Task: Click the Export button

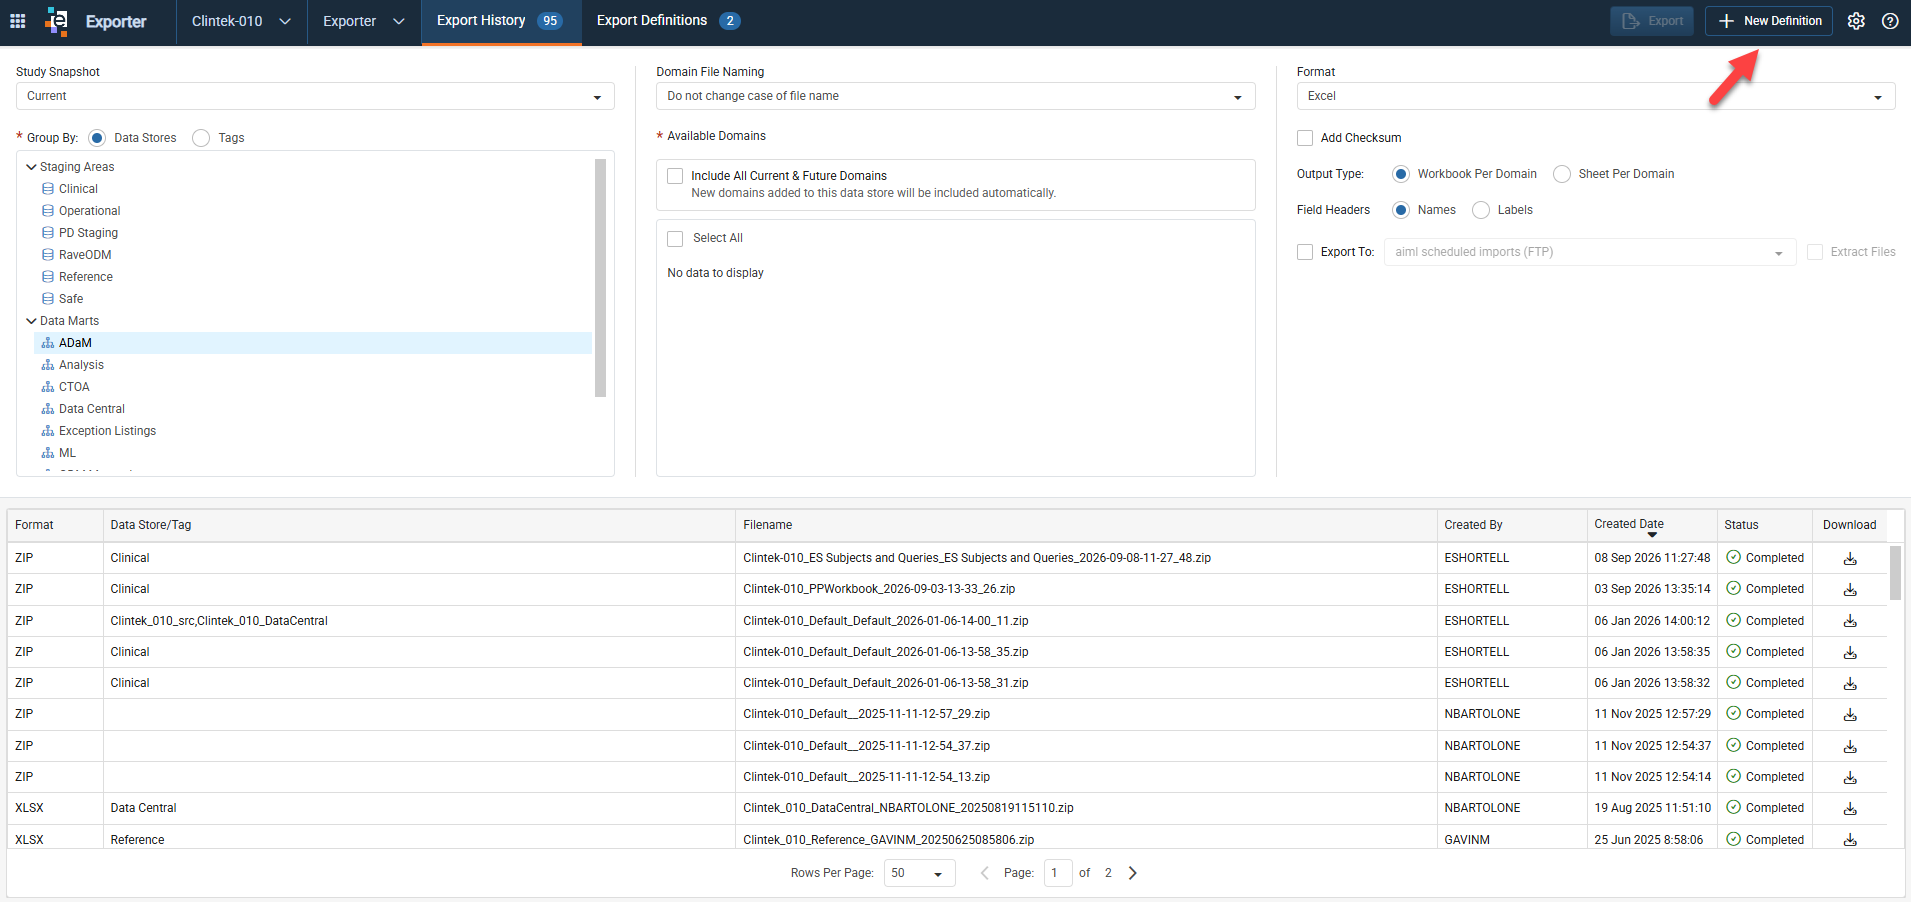Action: click(1651, 21)
